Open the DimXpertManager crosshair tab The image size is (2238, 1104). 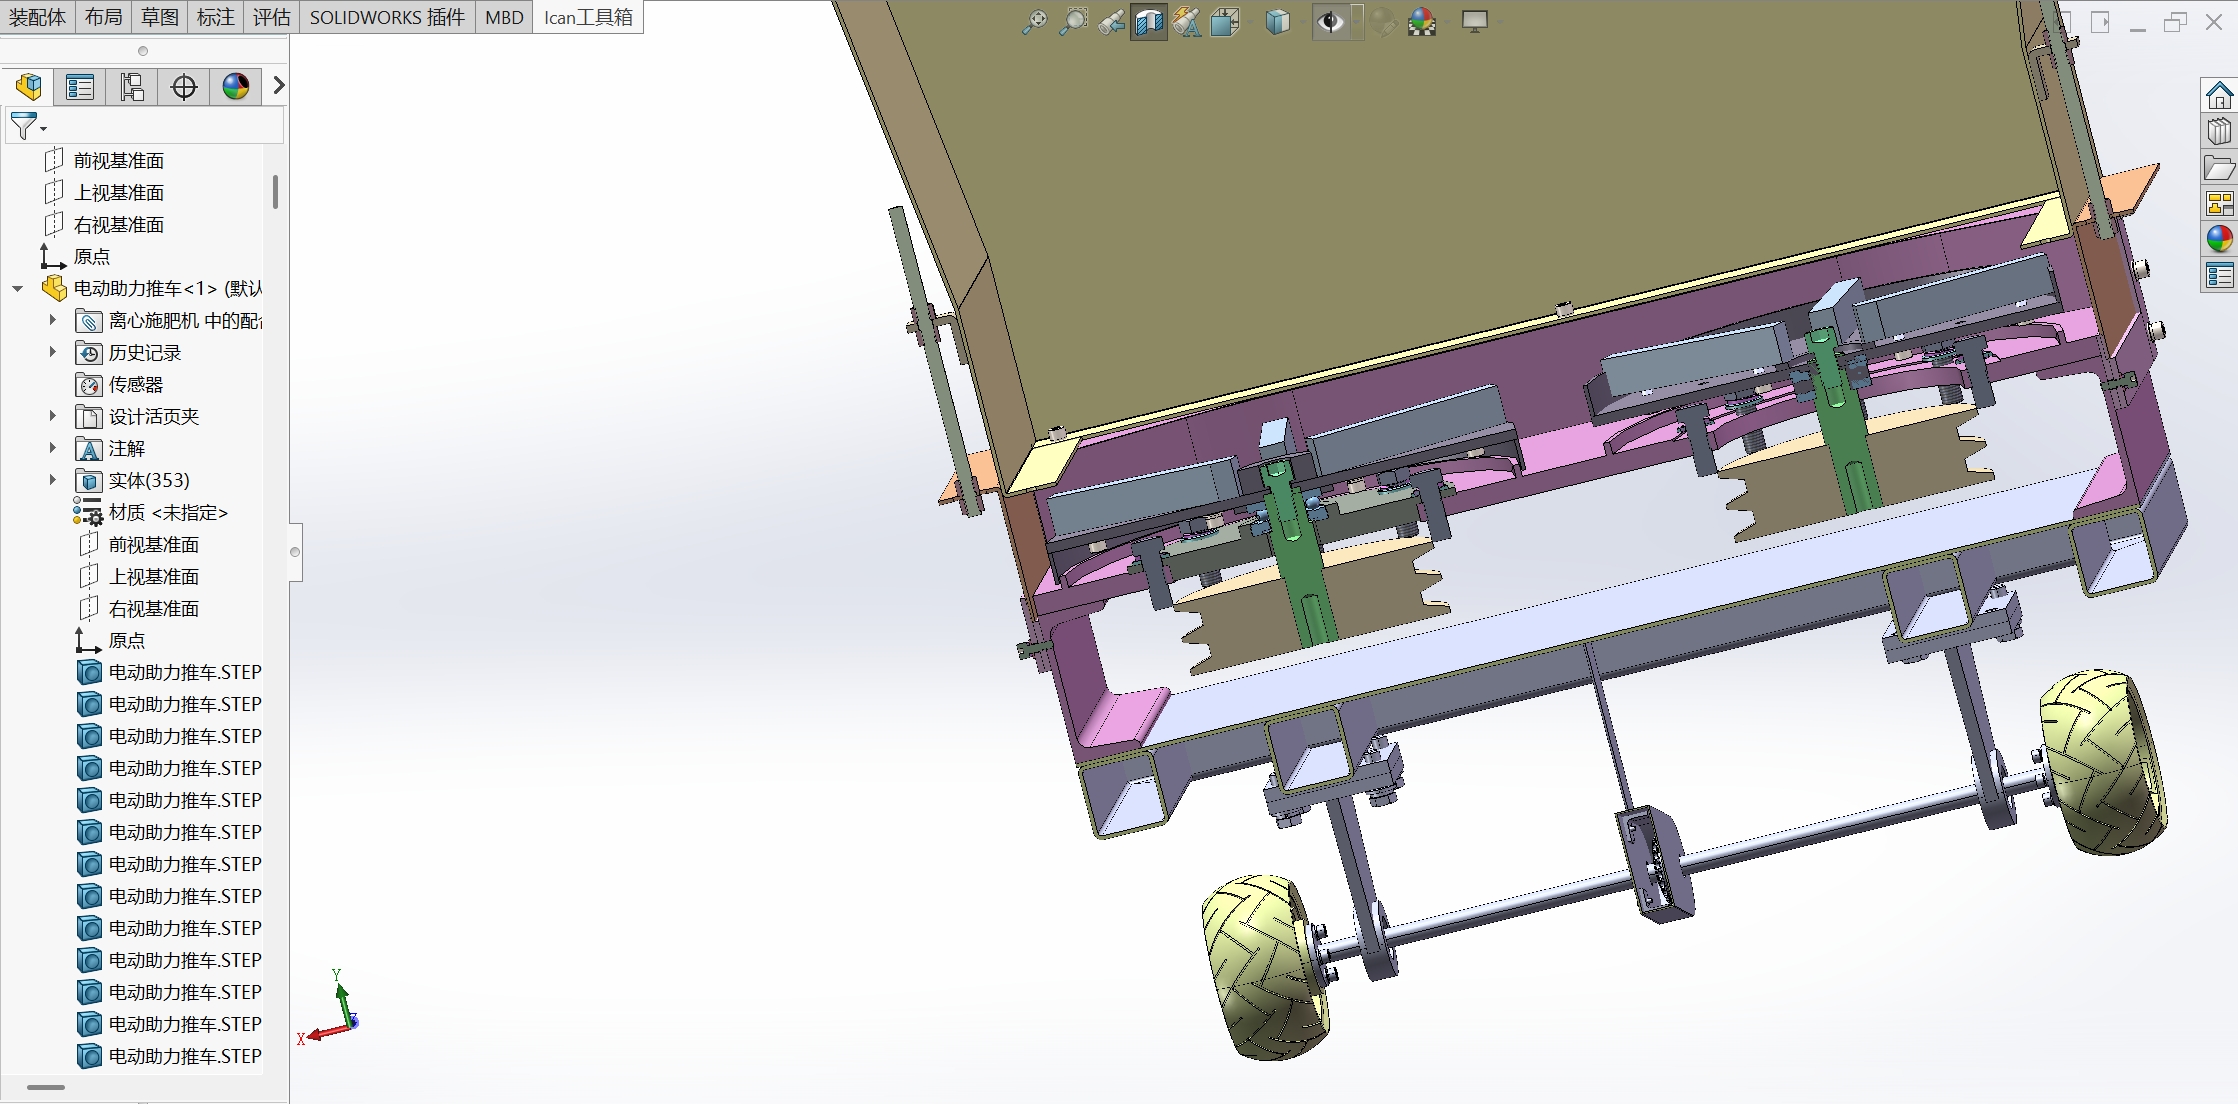click(184, 87)
